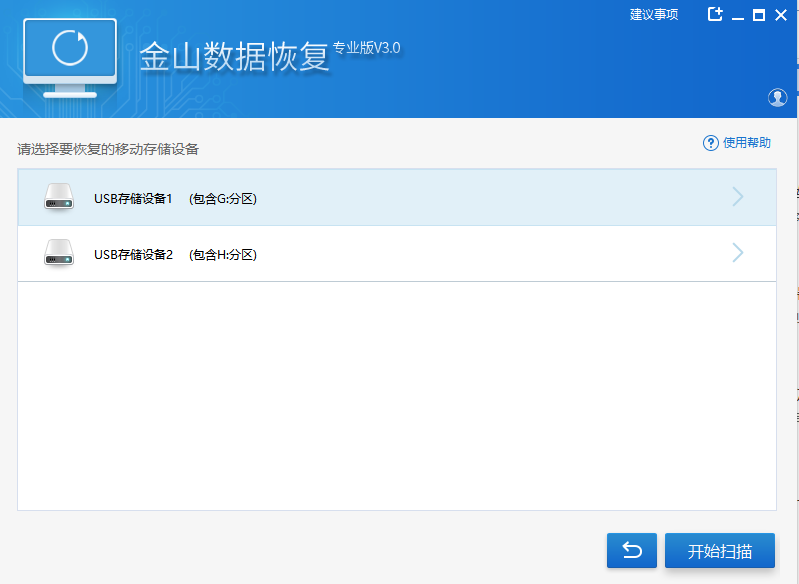Minimize the data recovery window

coord(738,16)
